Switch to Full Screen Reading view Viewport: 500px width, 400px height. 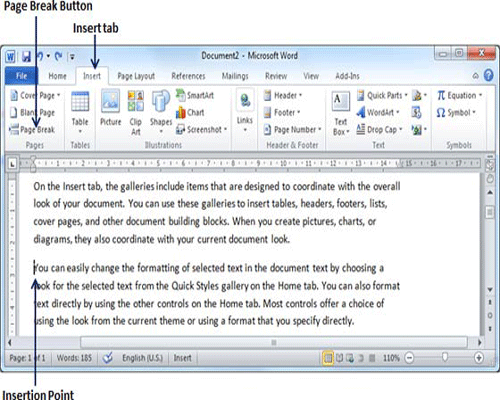(x=339, y=358)
